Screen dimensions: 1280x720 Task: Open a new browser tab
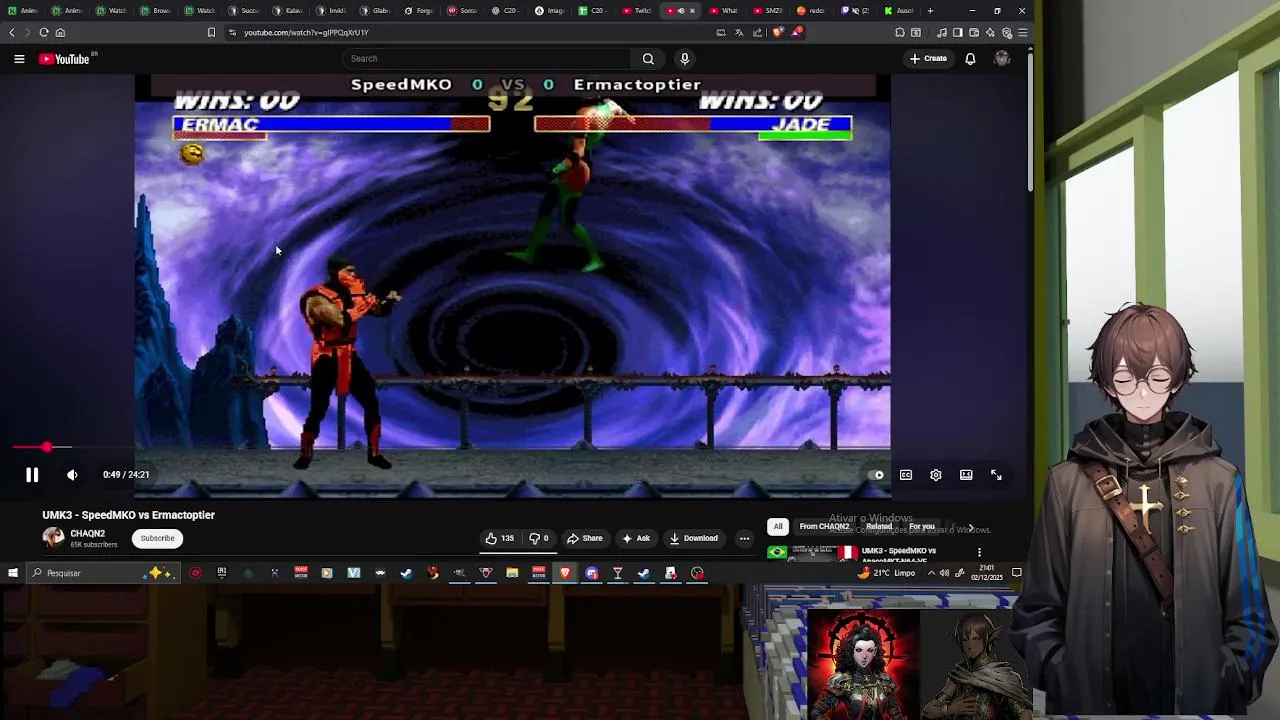click(930, 11)
